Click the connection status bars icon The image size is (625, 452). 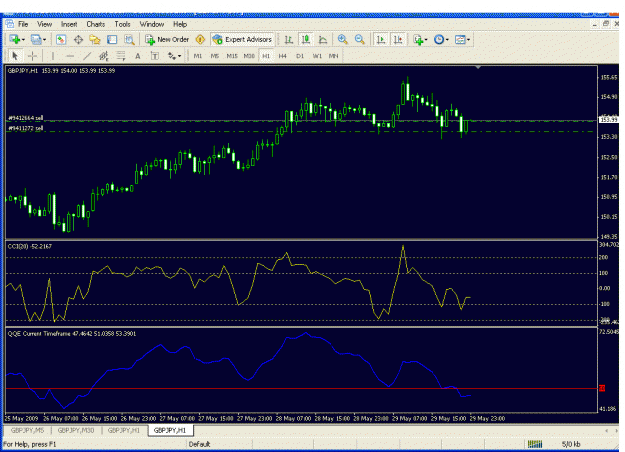(535, 444)
